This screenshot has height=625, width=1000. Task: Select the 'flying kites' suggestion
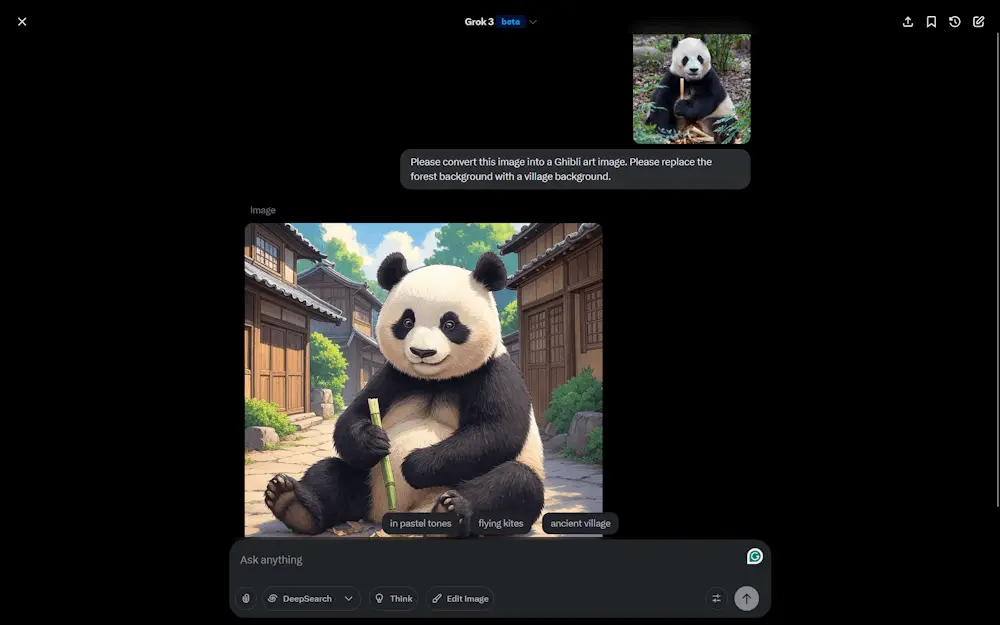(x=501, y=524)
